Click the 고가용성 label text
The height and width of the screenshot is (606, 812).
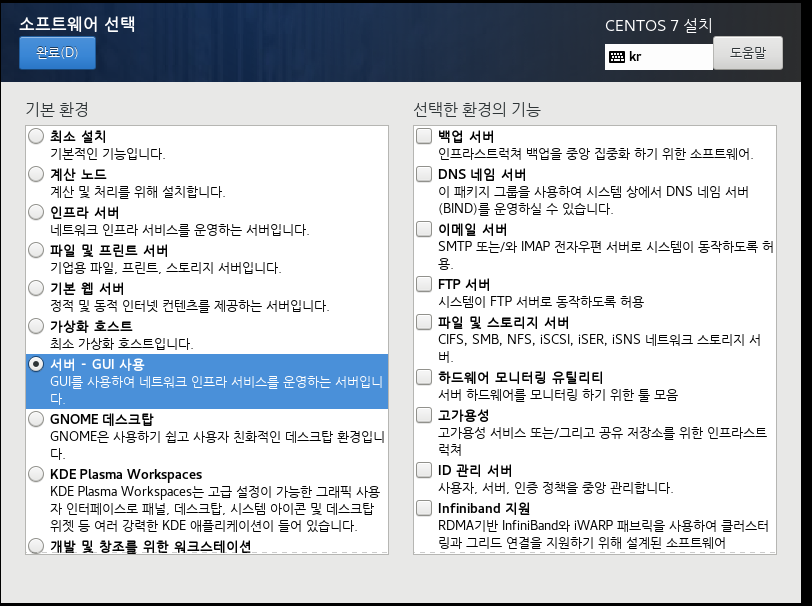[x=463, y=415]
